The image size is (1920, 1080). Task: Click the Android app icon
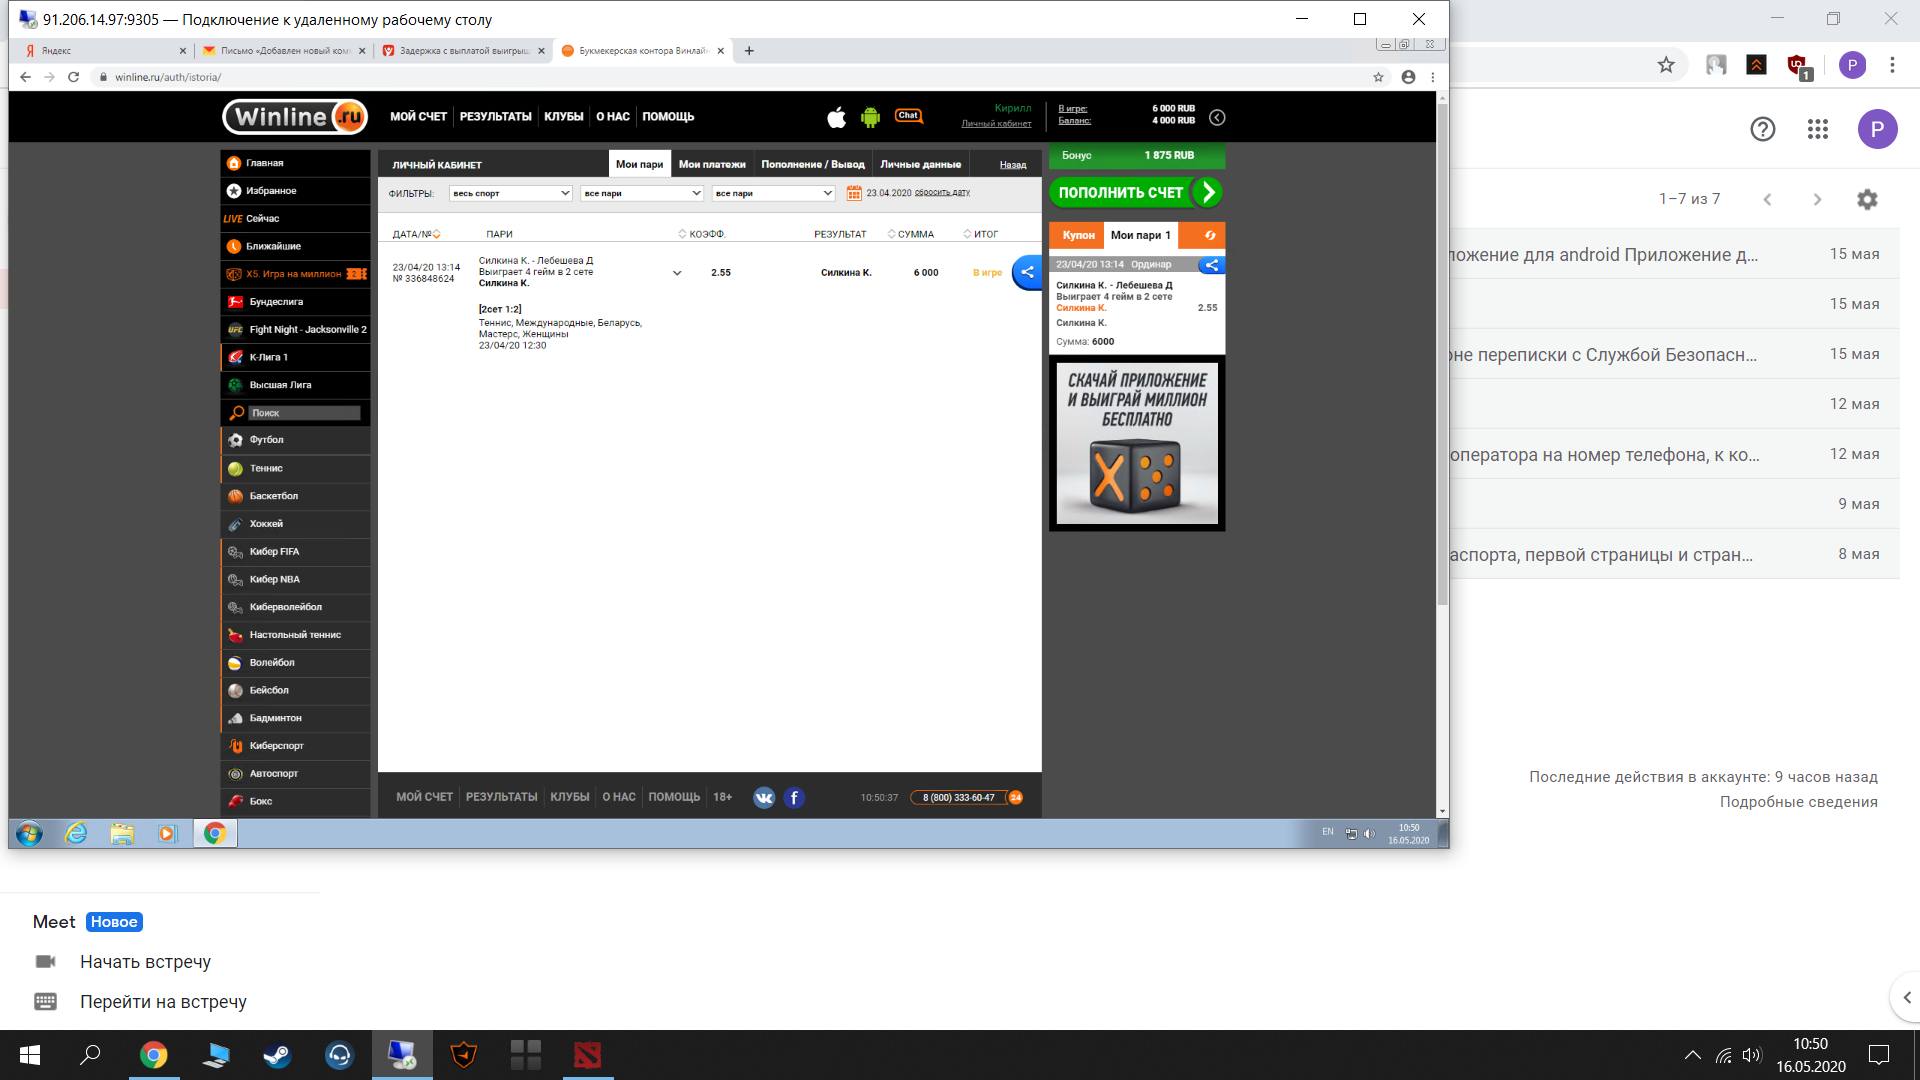tap(870, 118)
